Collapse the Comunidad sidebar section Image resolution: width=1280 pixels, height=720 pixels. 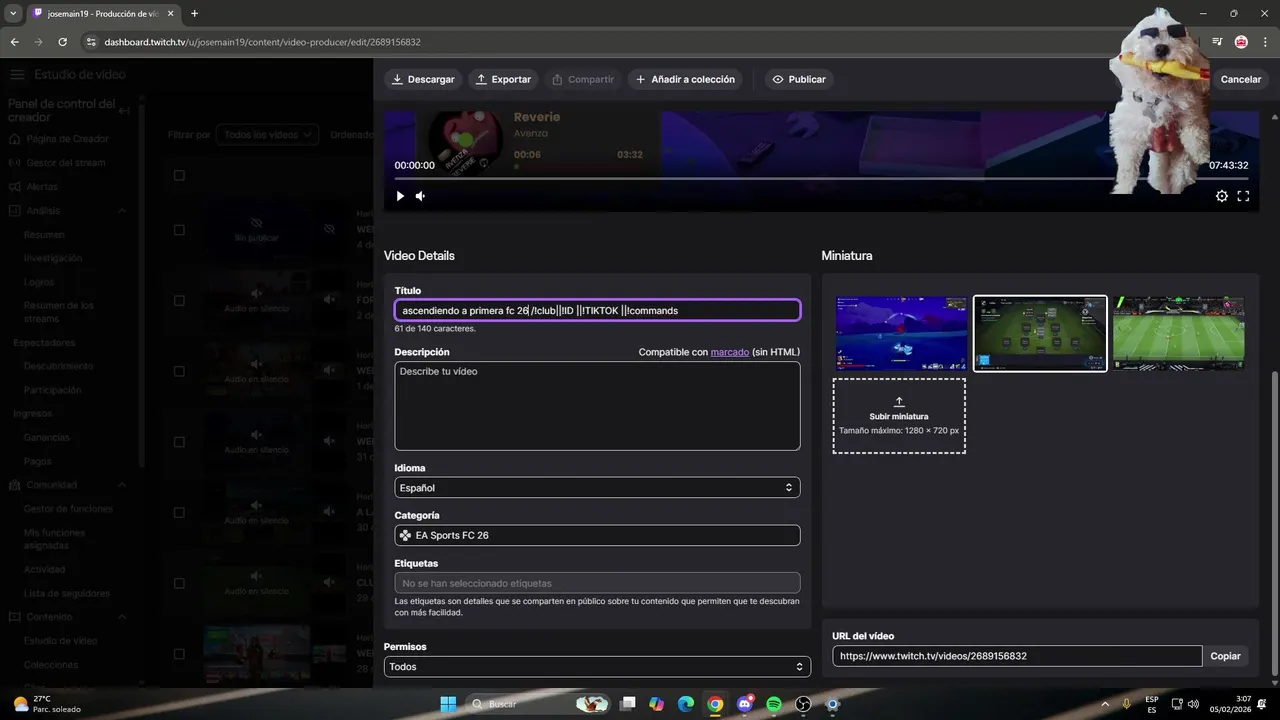point(122,485)
